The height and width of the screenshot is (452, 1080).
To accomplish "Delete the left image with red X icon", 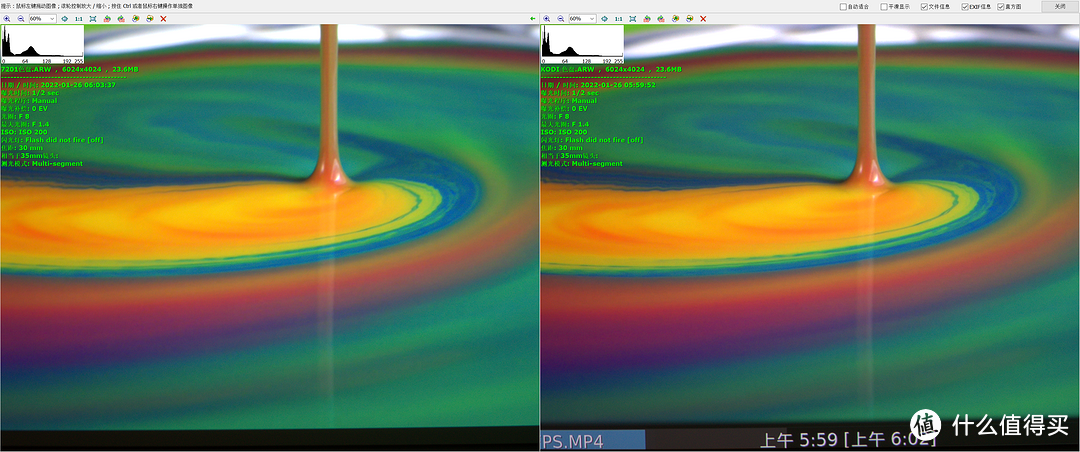I will [x=163, y=19].
